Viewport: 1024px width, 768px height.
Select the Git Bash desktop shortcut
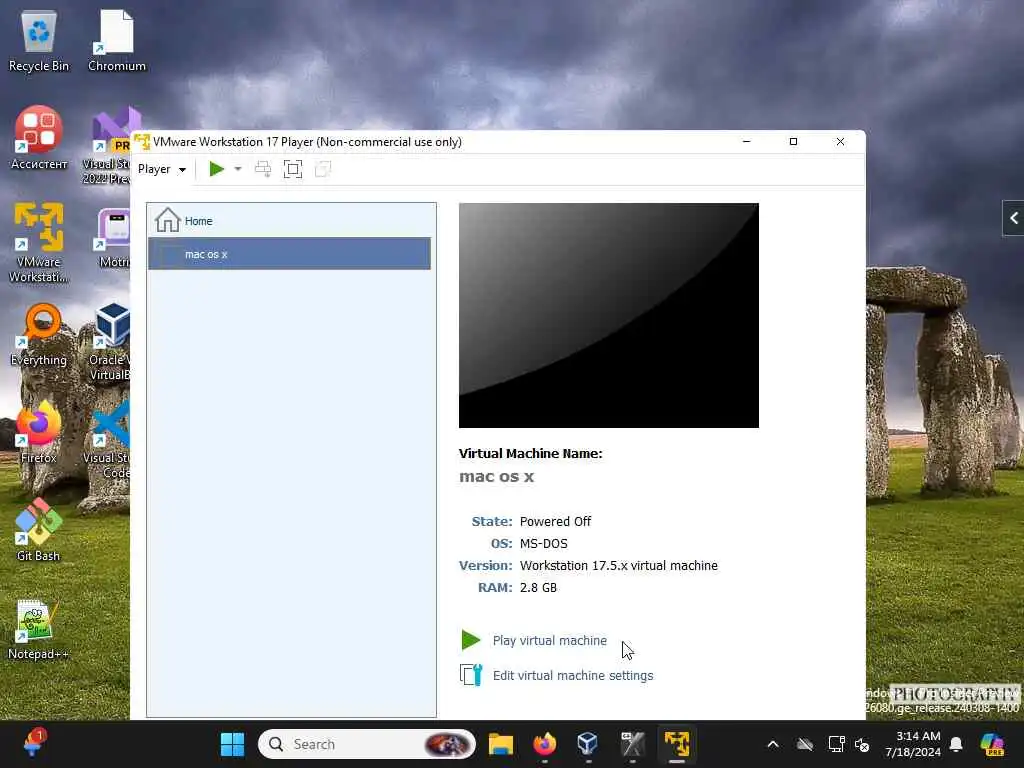pos(39,530)
